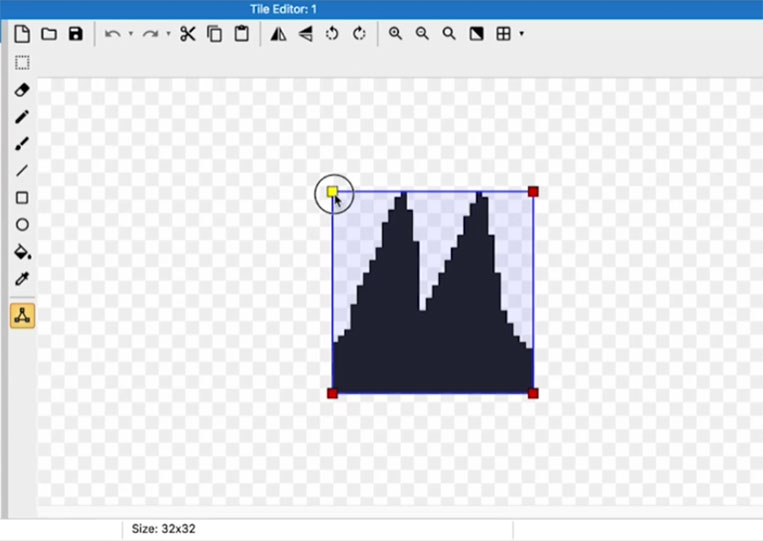The height and width of the screenshot is (541, 763).
Task: Copy the selection
Action: click(215, 34)
